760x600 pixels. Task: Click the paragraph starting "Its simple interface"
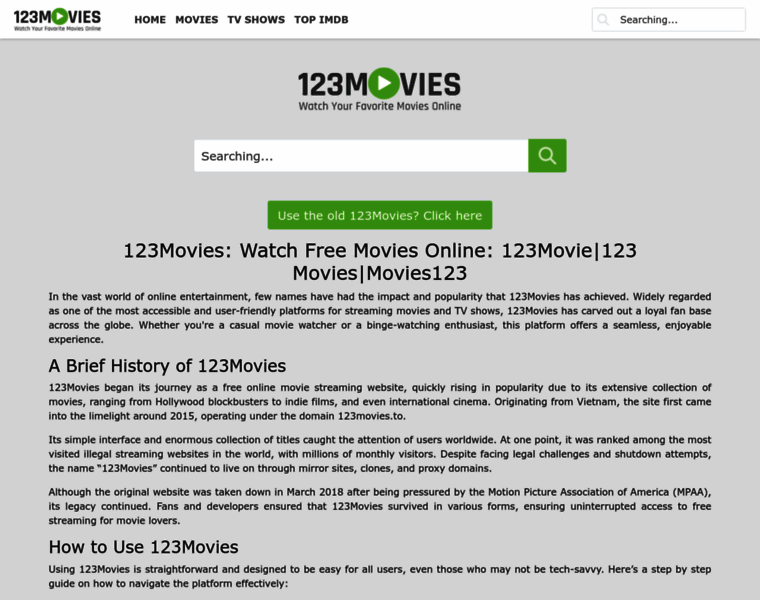pyautogui.click(x=380, y=454)
